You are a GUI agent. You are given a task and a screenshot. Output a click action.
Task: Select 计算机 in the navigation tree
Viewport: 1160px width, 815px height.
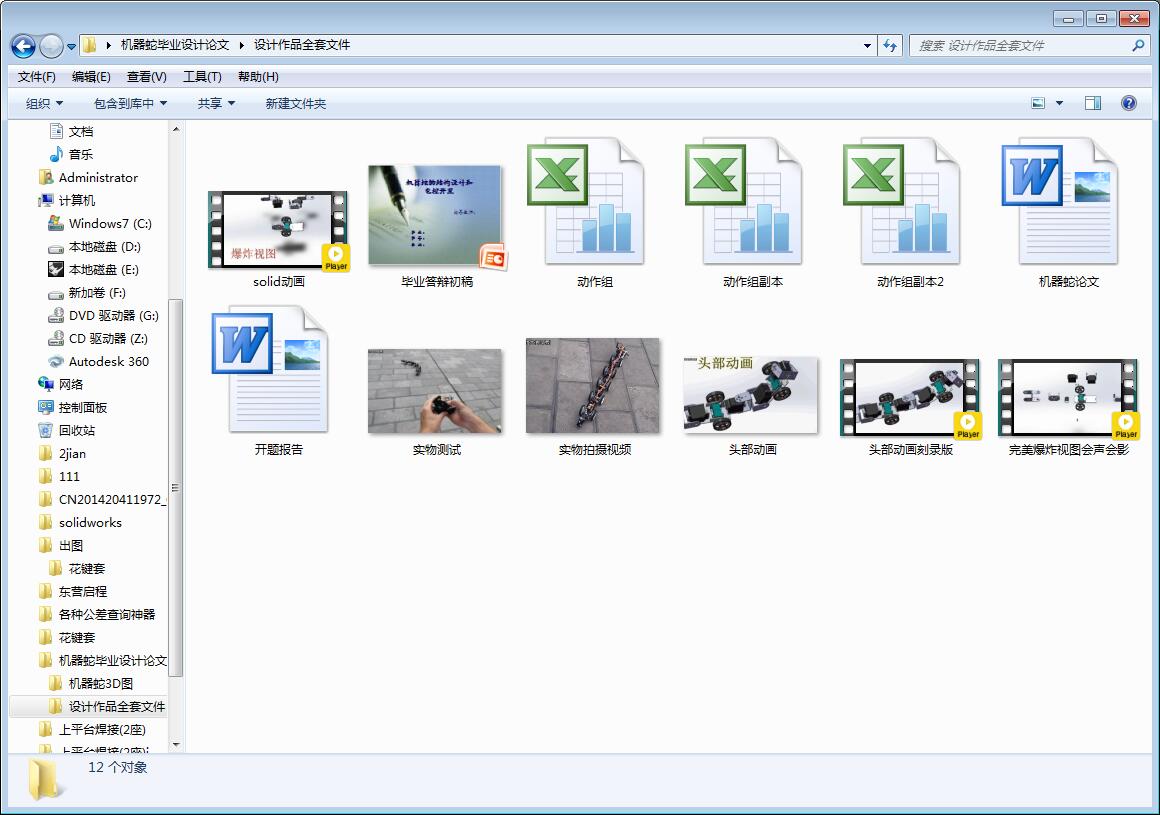coord(76,200)
